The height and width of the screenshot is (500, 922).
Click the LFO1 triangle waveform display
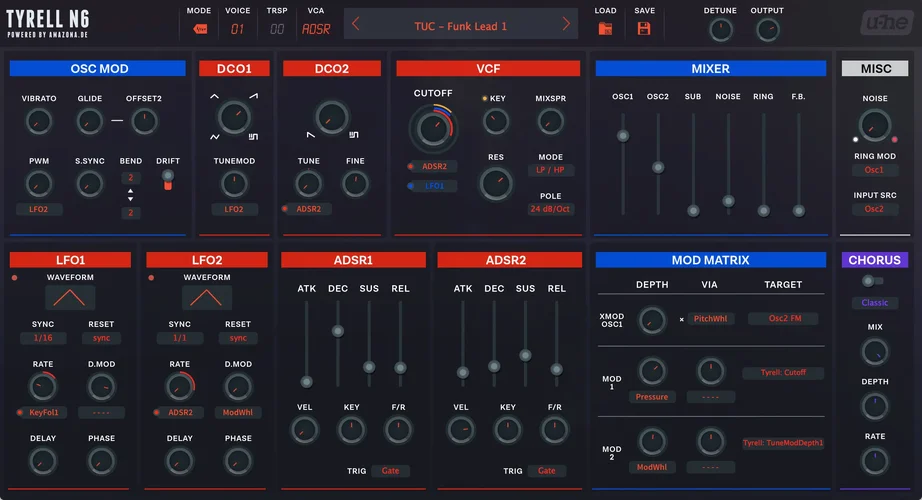[x=70, y=297]
